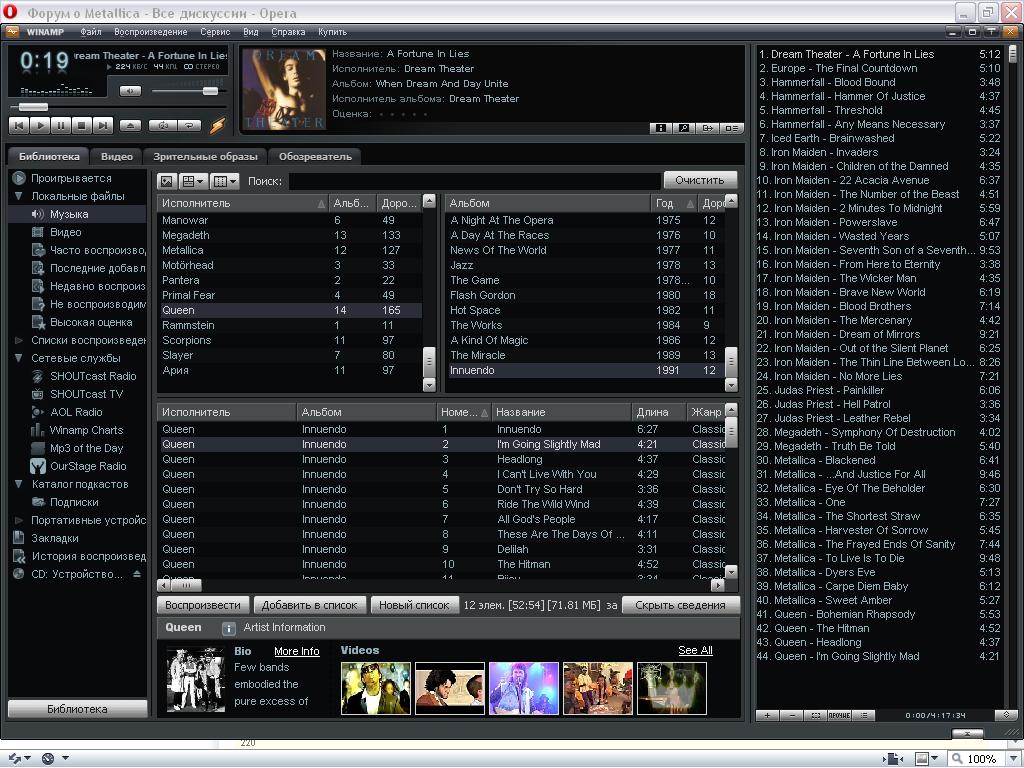
Task: Toggle repeat playback mode
Action: tap(188, 126)
